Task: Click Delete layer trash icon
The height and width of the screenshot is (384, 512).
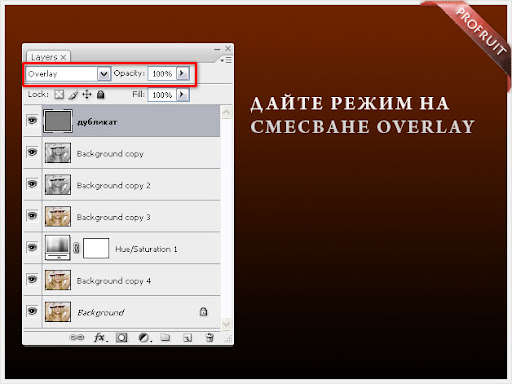Action: (209, 338)
